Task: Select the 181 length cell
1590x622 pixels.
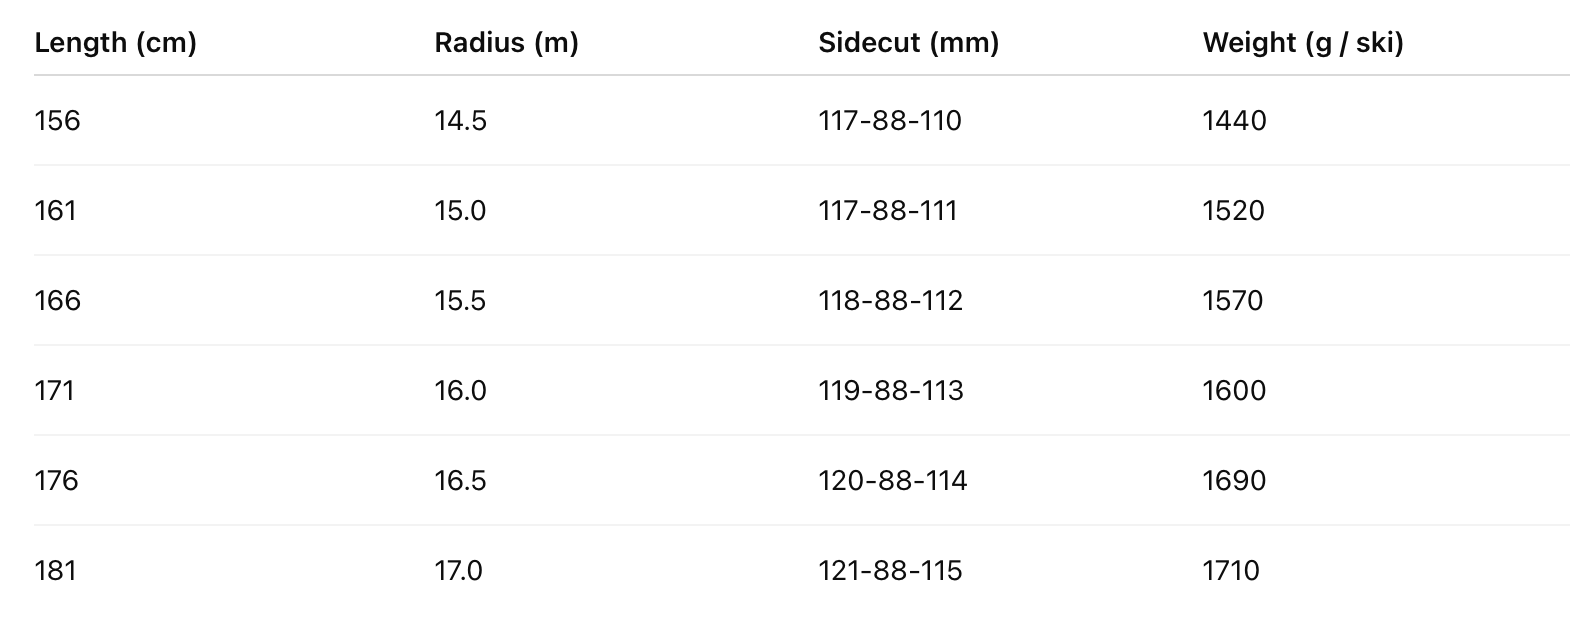Action: pos(55,571)
